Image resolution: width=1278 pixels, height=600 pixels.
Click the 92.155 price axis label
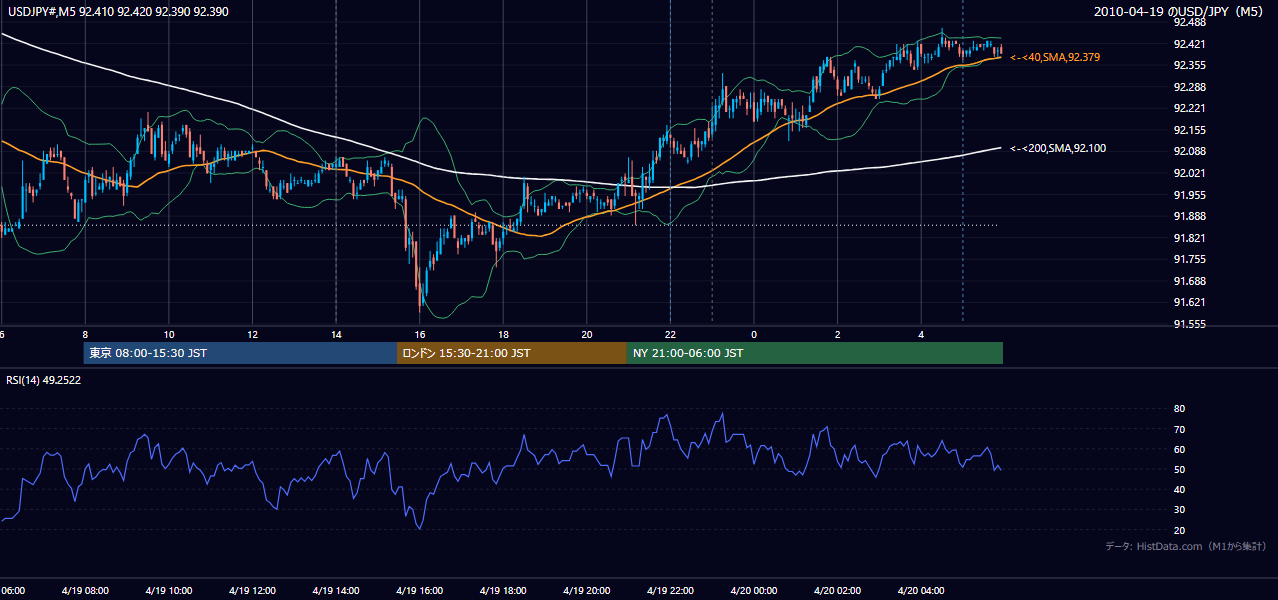click(1190, 130)
